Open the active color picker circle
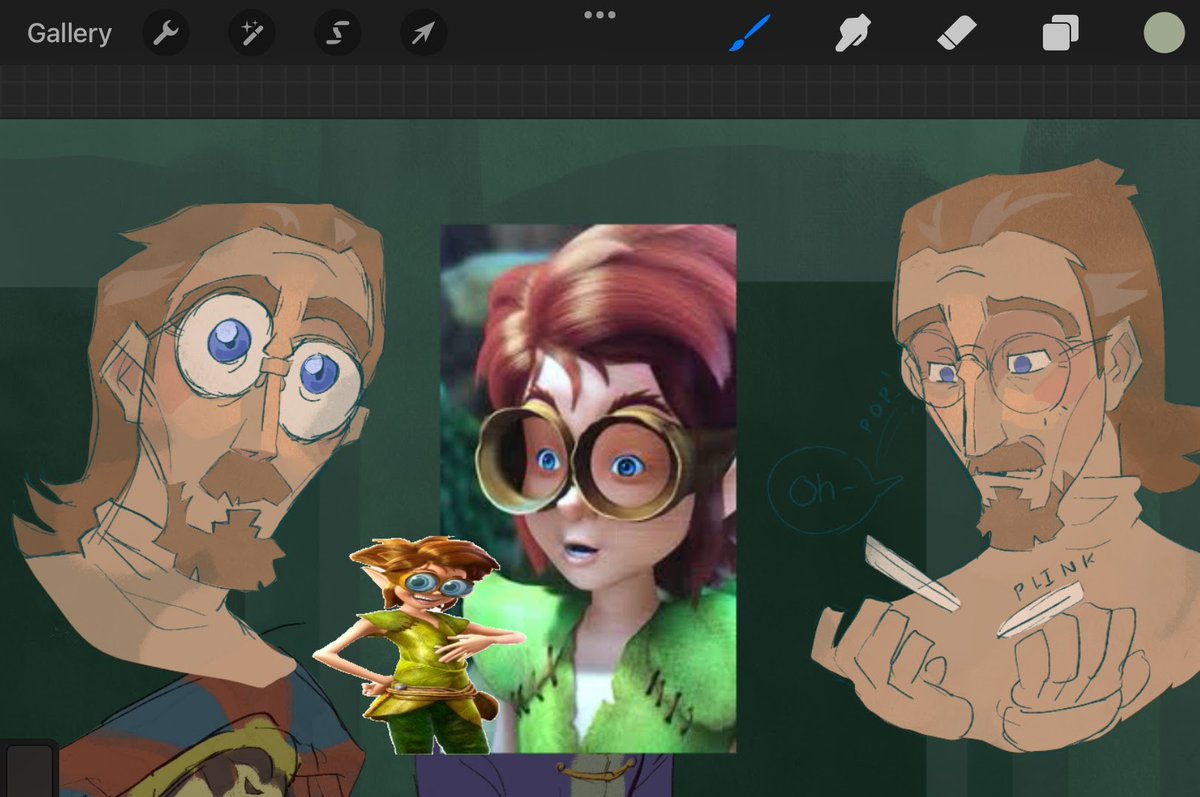The image size is (1200, 797). click(x=1164, y=33)
